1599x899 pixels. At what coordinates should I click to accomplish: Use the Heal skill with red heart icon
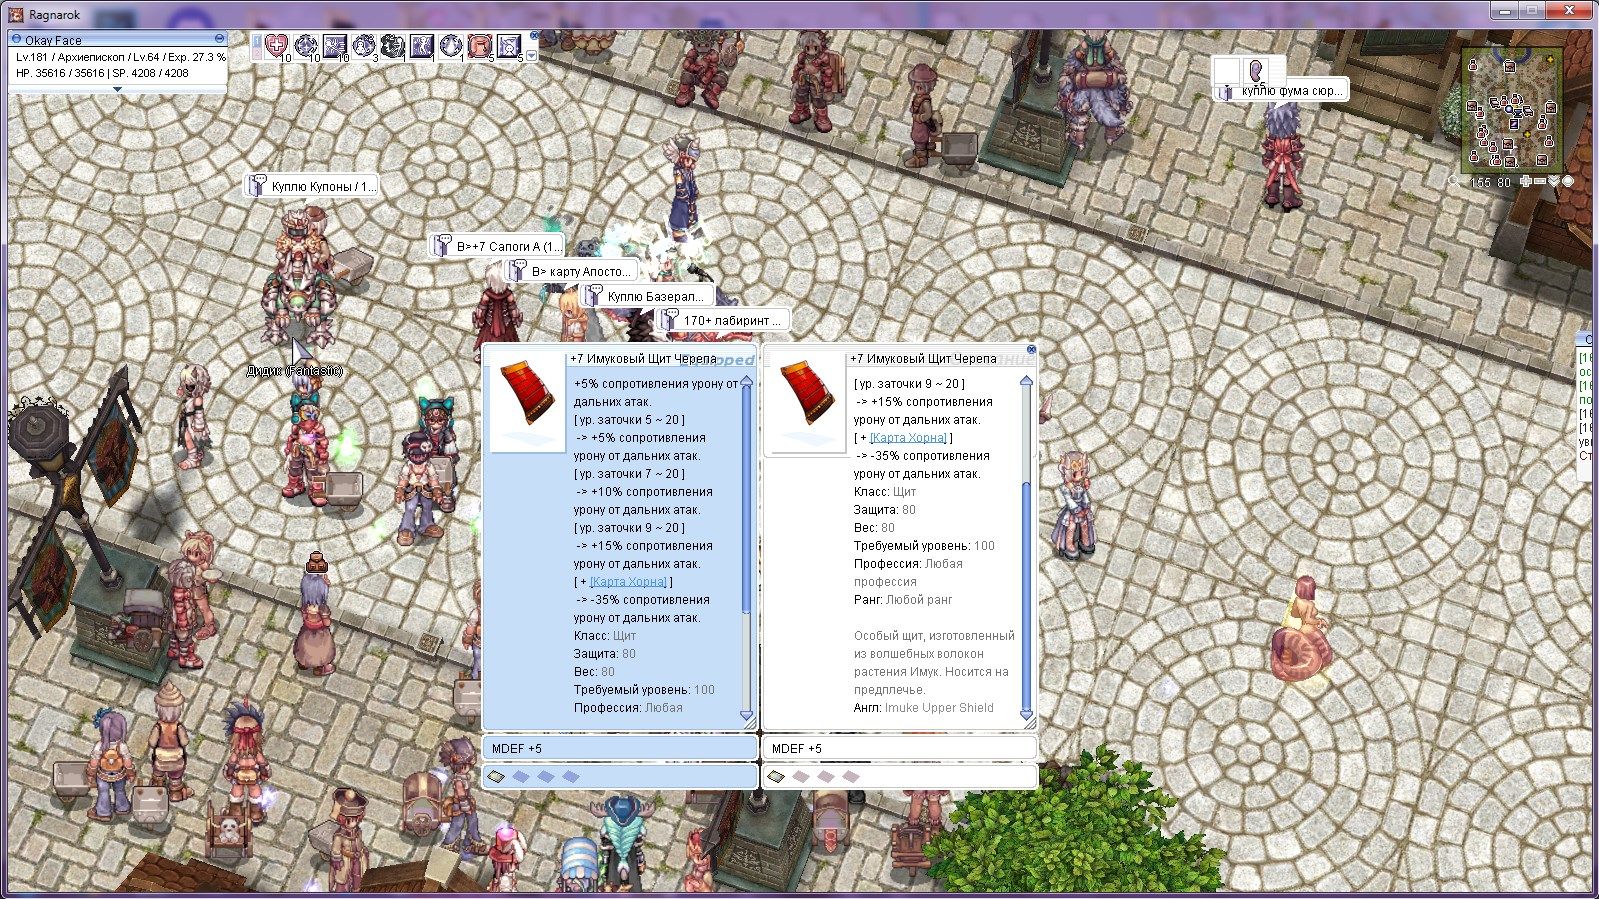[277, 45]
